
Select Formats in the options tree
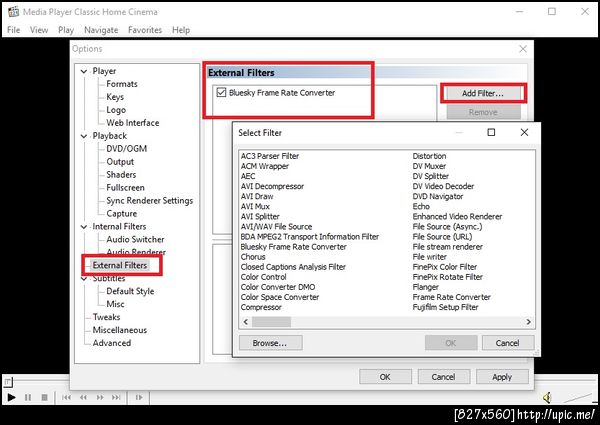pyautogui.click(x=122, y=84)
